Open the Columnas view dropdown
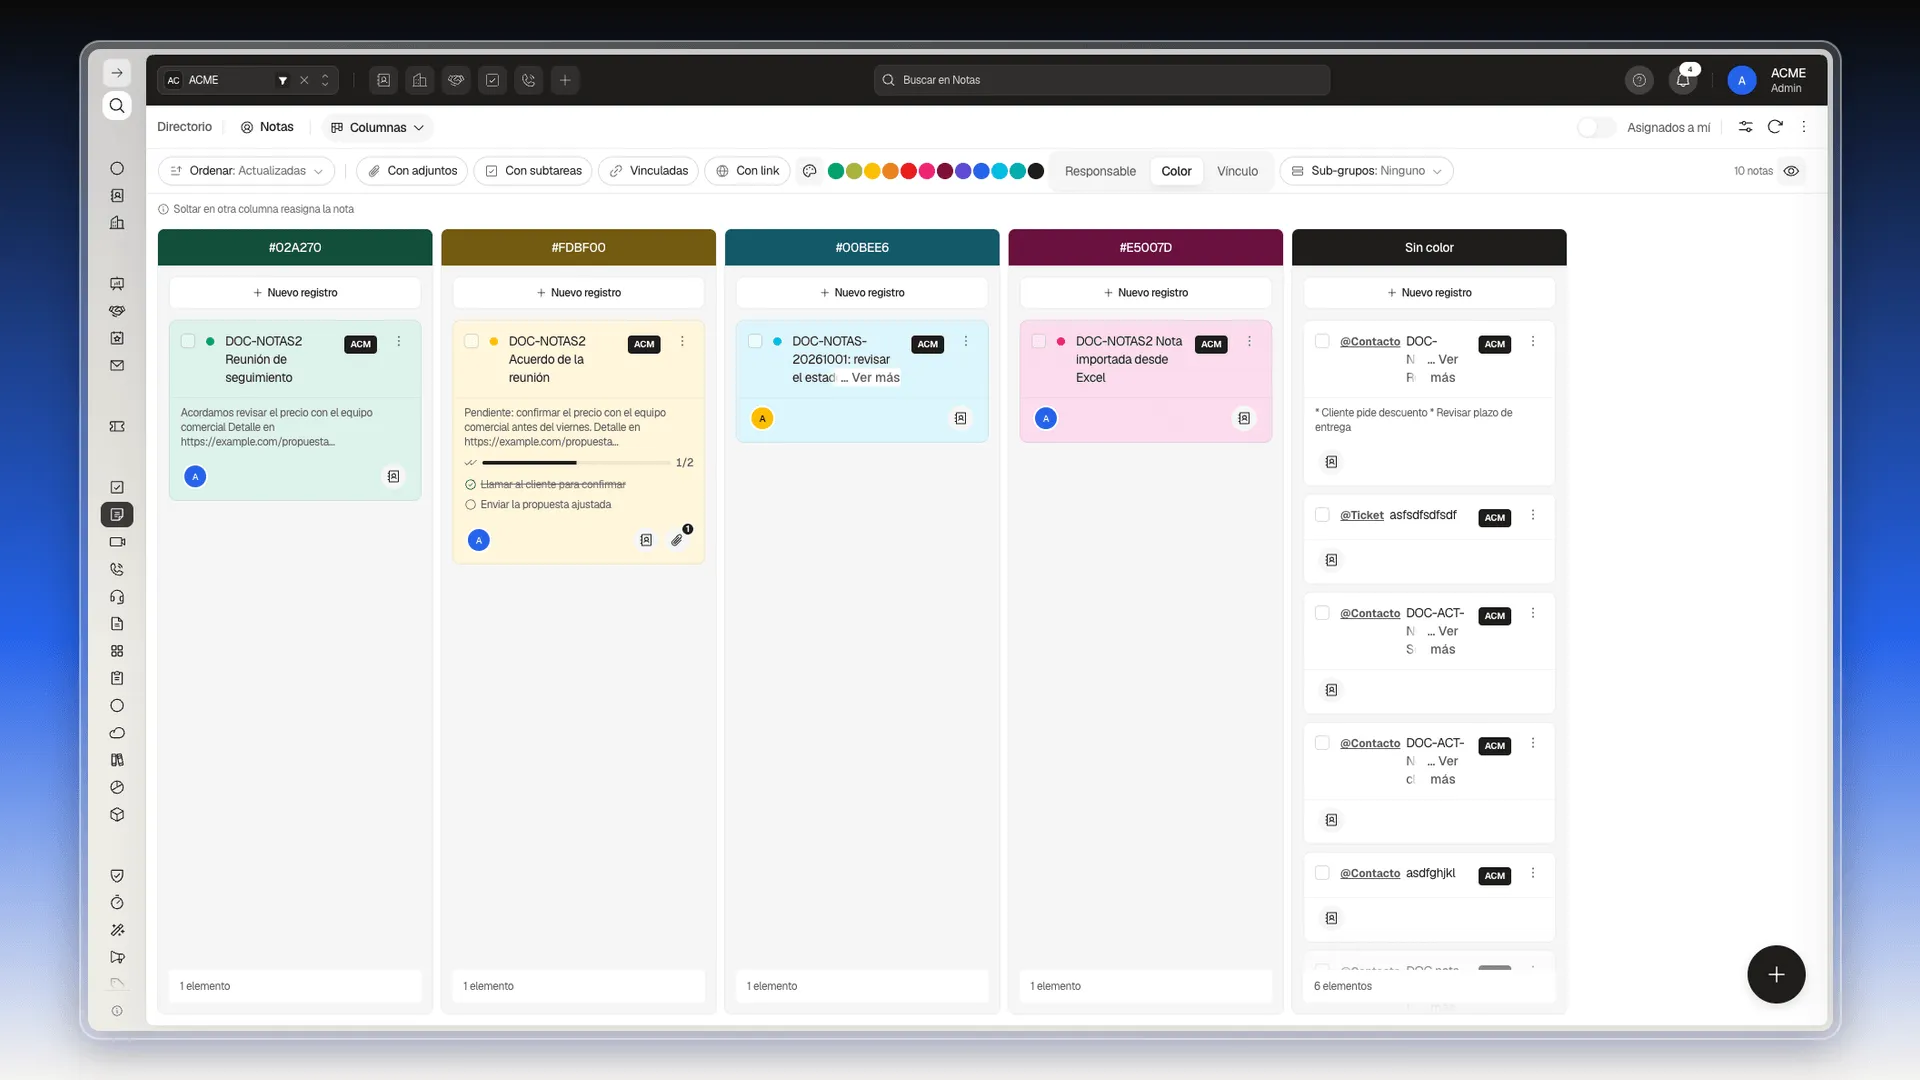The image size is (1920, 1080). pos(378,127)
